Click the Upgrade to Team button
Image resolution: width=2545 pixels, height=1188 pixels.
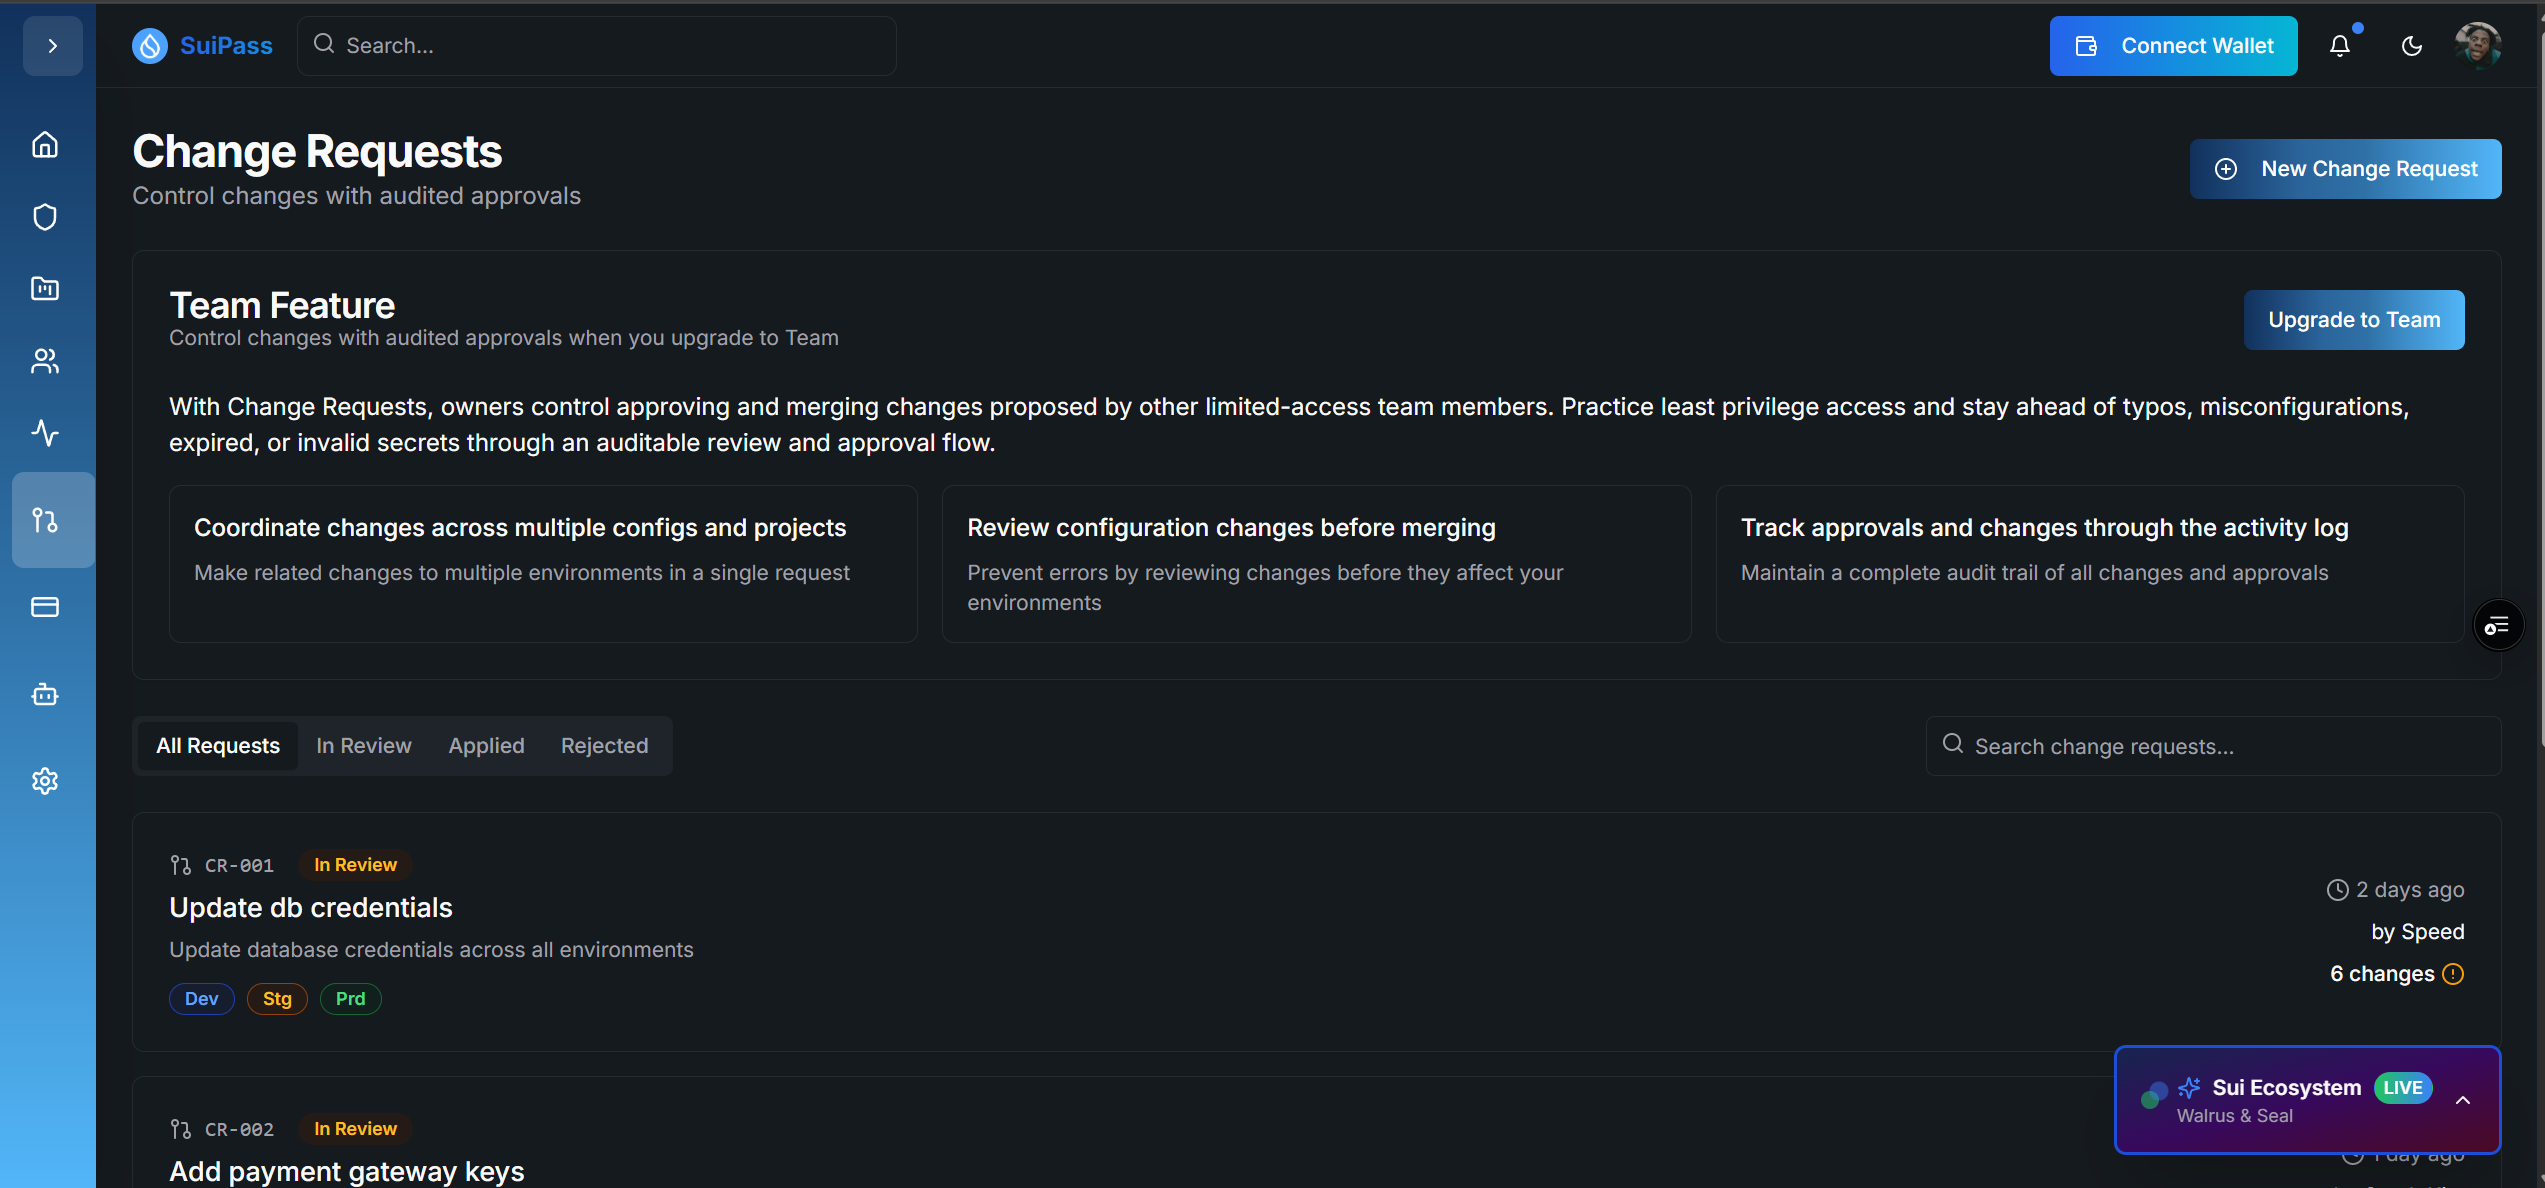pyautogui.click(x=2354, y=320)
